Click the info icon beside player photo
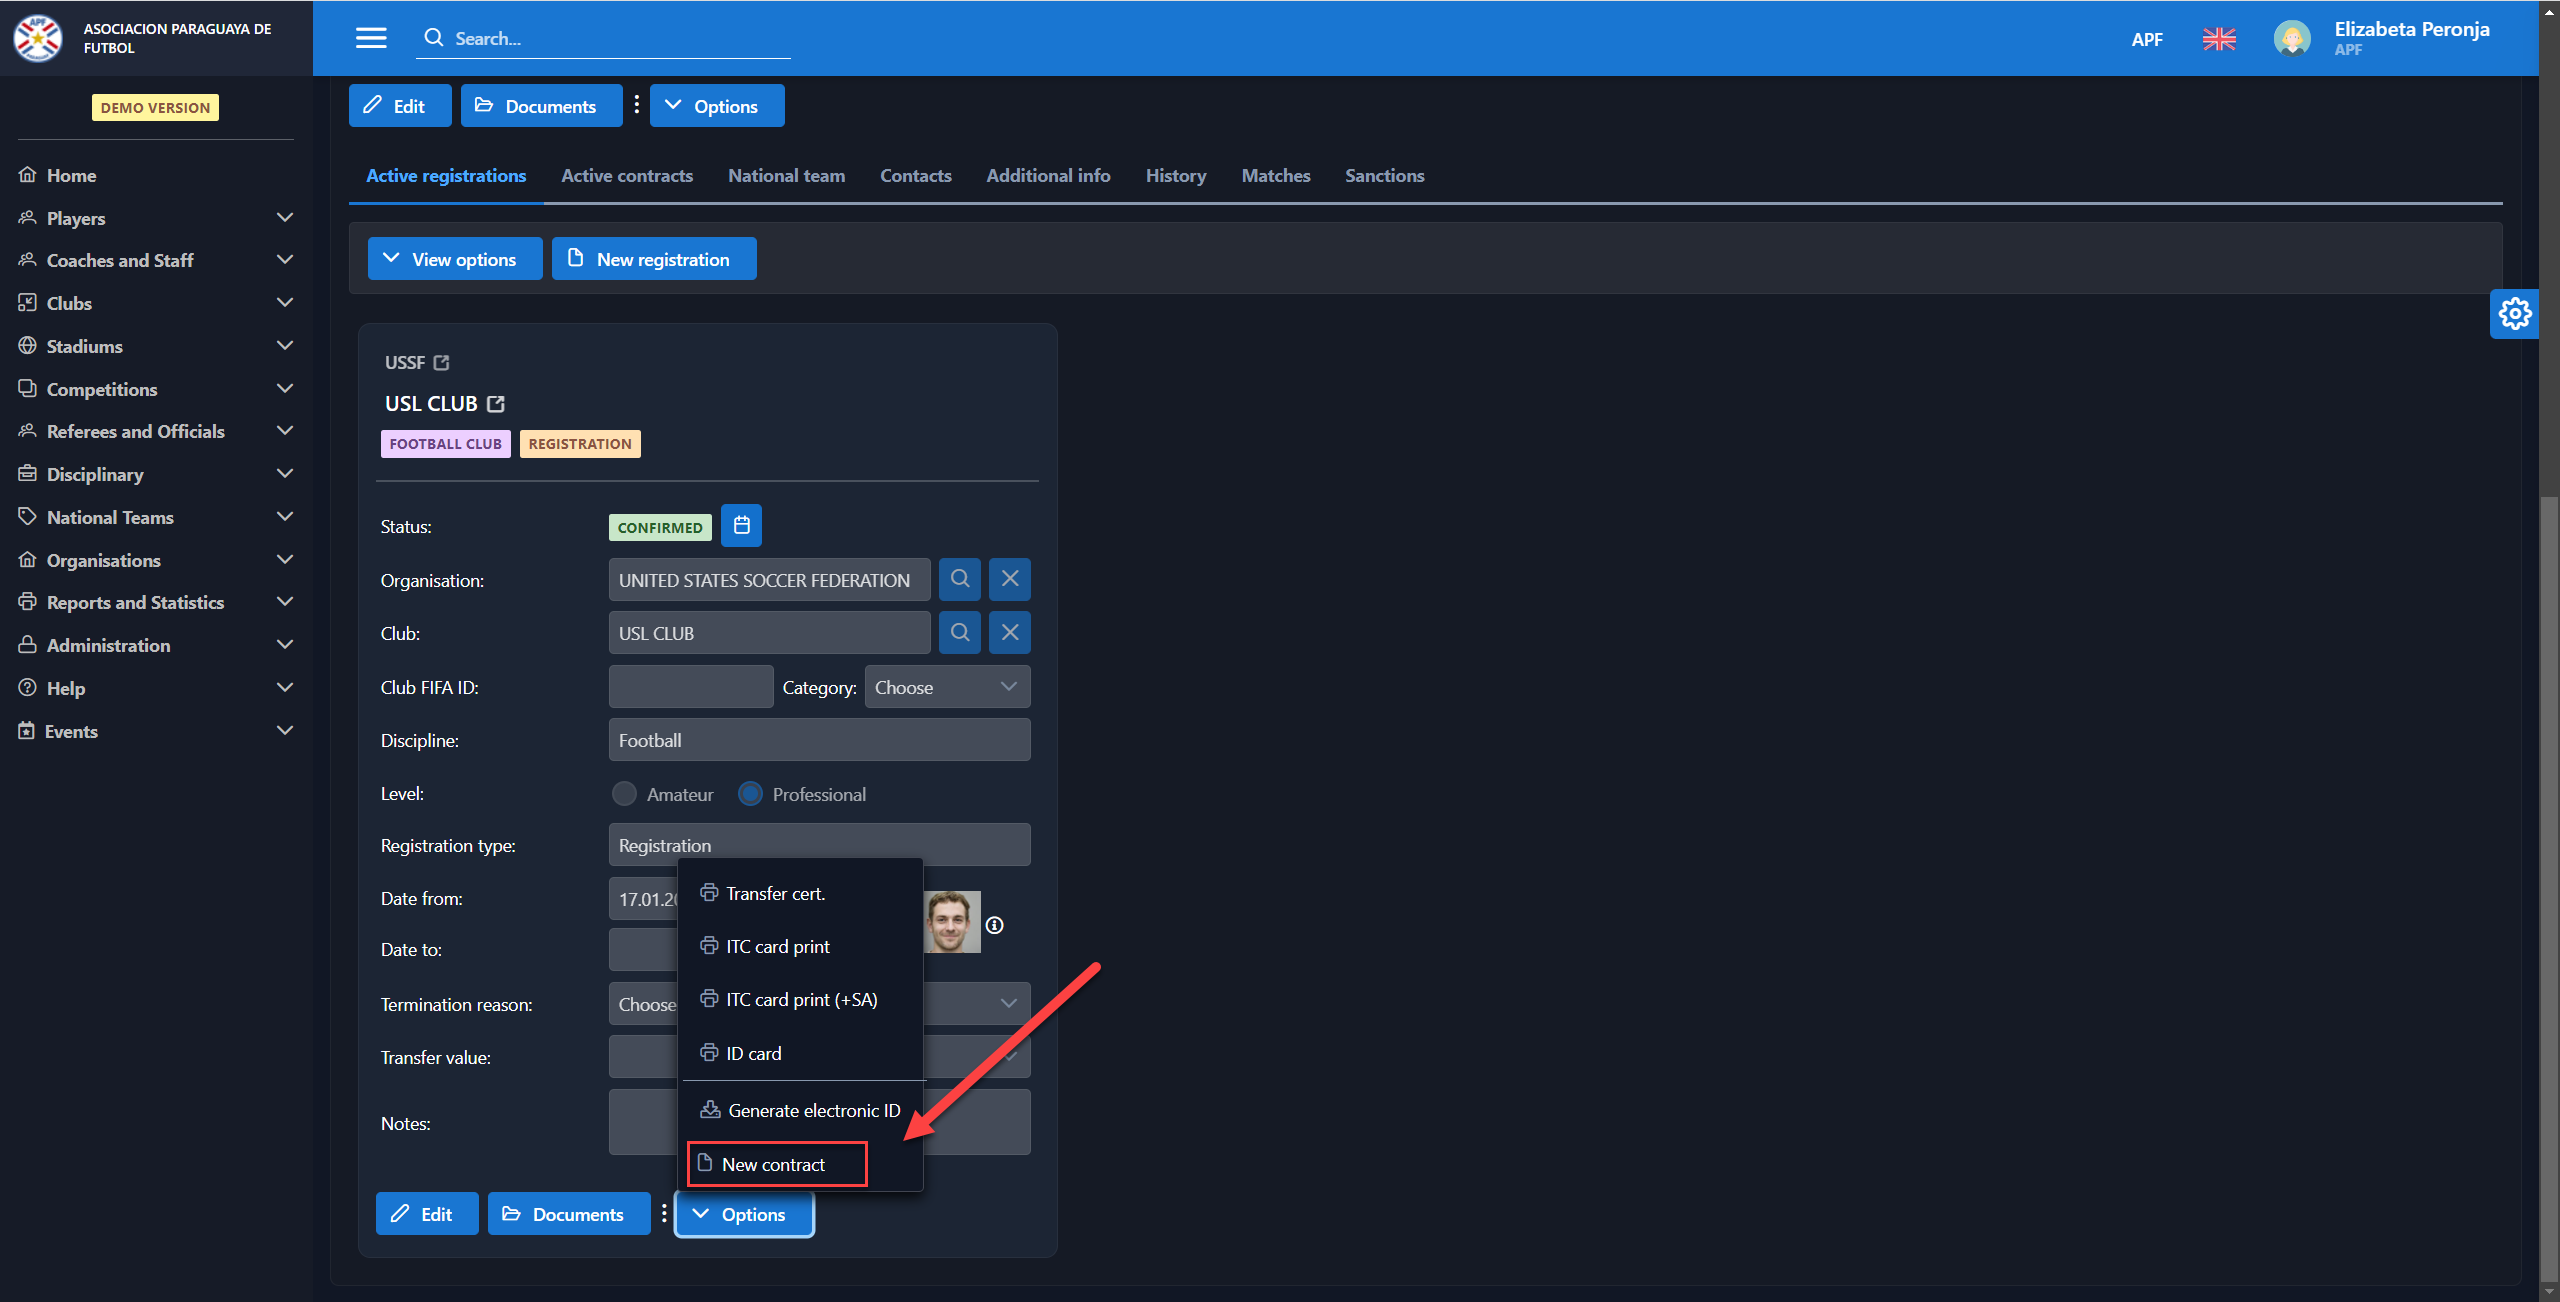2560x1302 pixels. pyautogui.click(x=994, y=925)
